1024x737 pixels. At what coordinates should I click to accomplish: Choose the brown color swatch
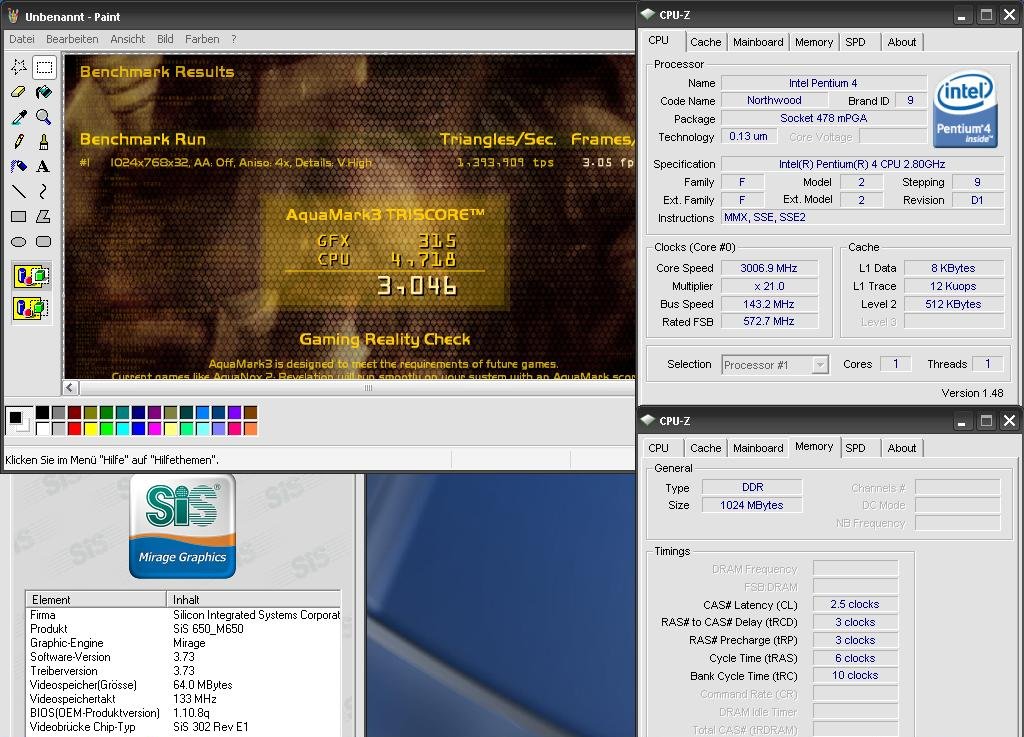pos(251,413)
